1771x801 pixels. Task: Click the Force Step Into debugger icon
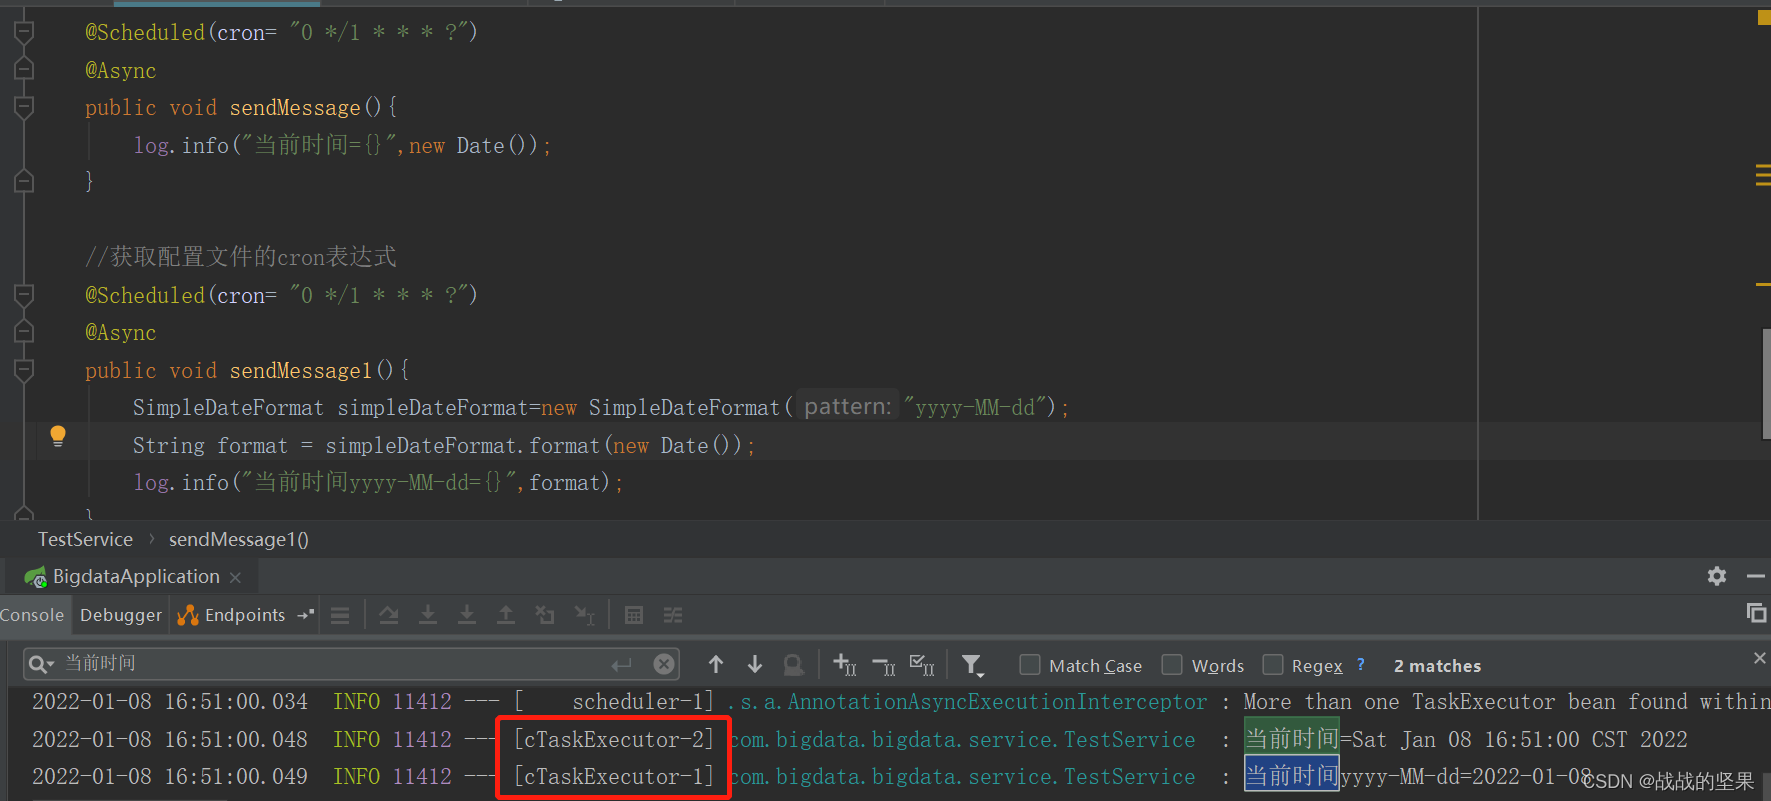[x=467, y=615]
